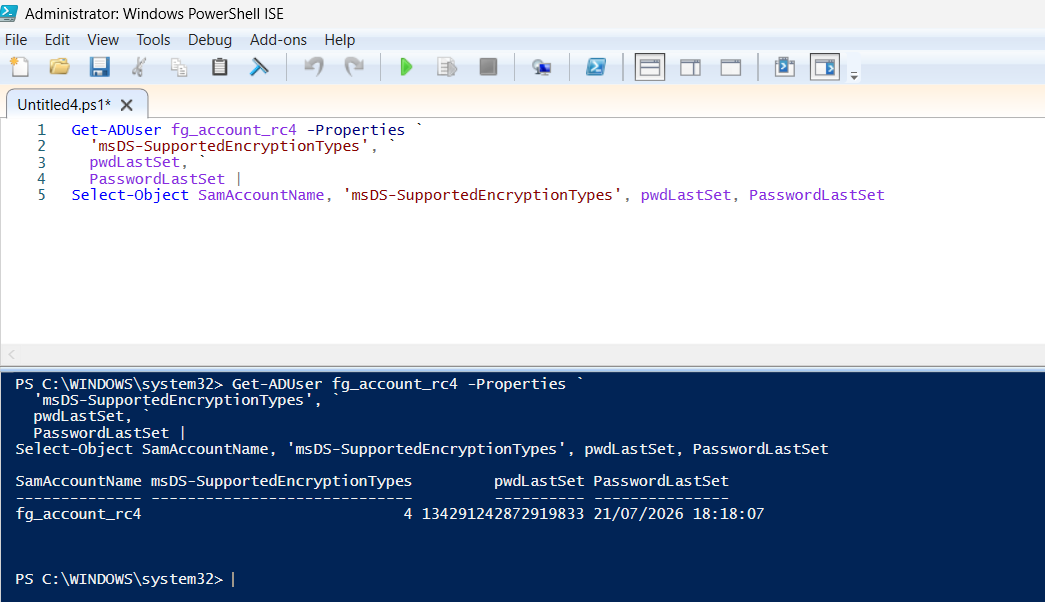Click pwdLastSet console column header
Screen dimensions: 1045x602
(539, 481)
